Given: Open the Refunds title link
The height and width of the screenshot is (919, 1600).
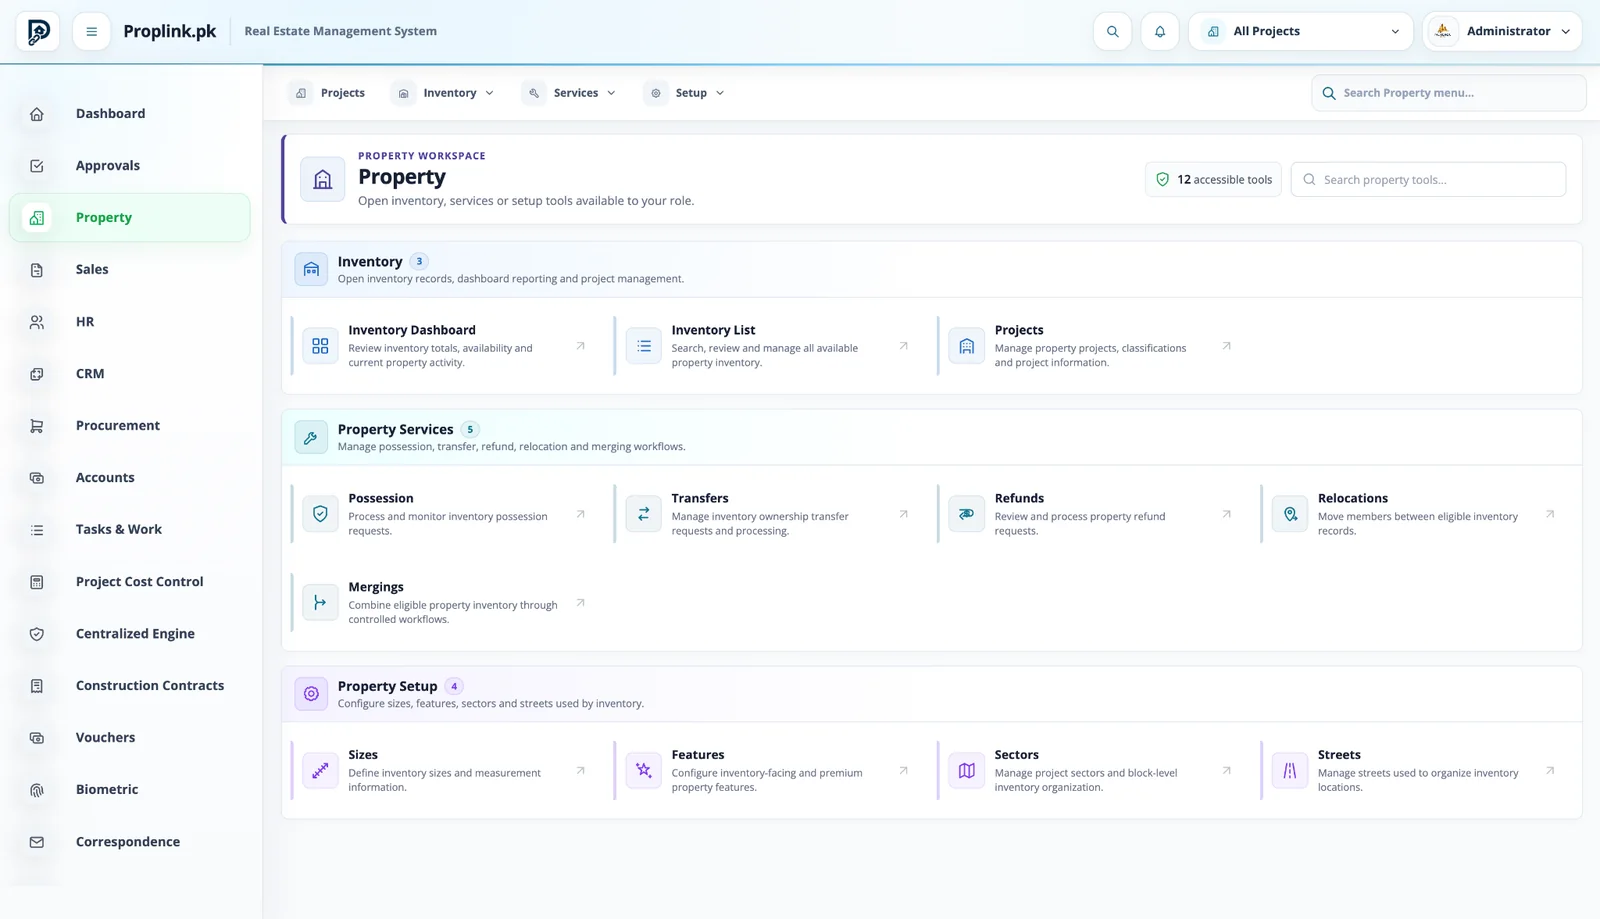Looking at the screenshot, I should pos(1019,498).
